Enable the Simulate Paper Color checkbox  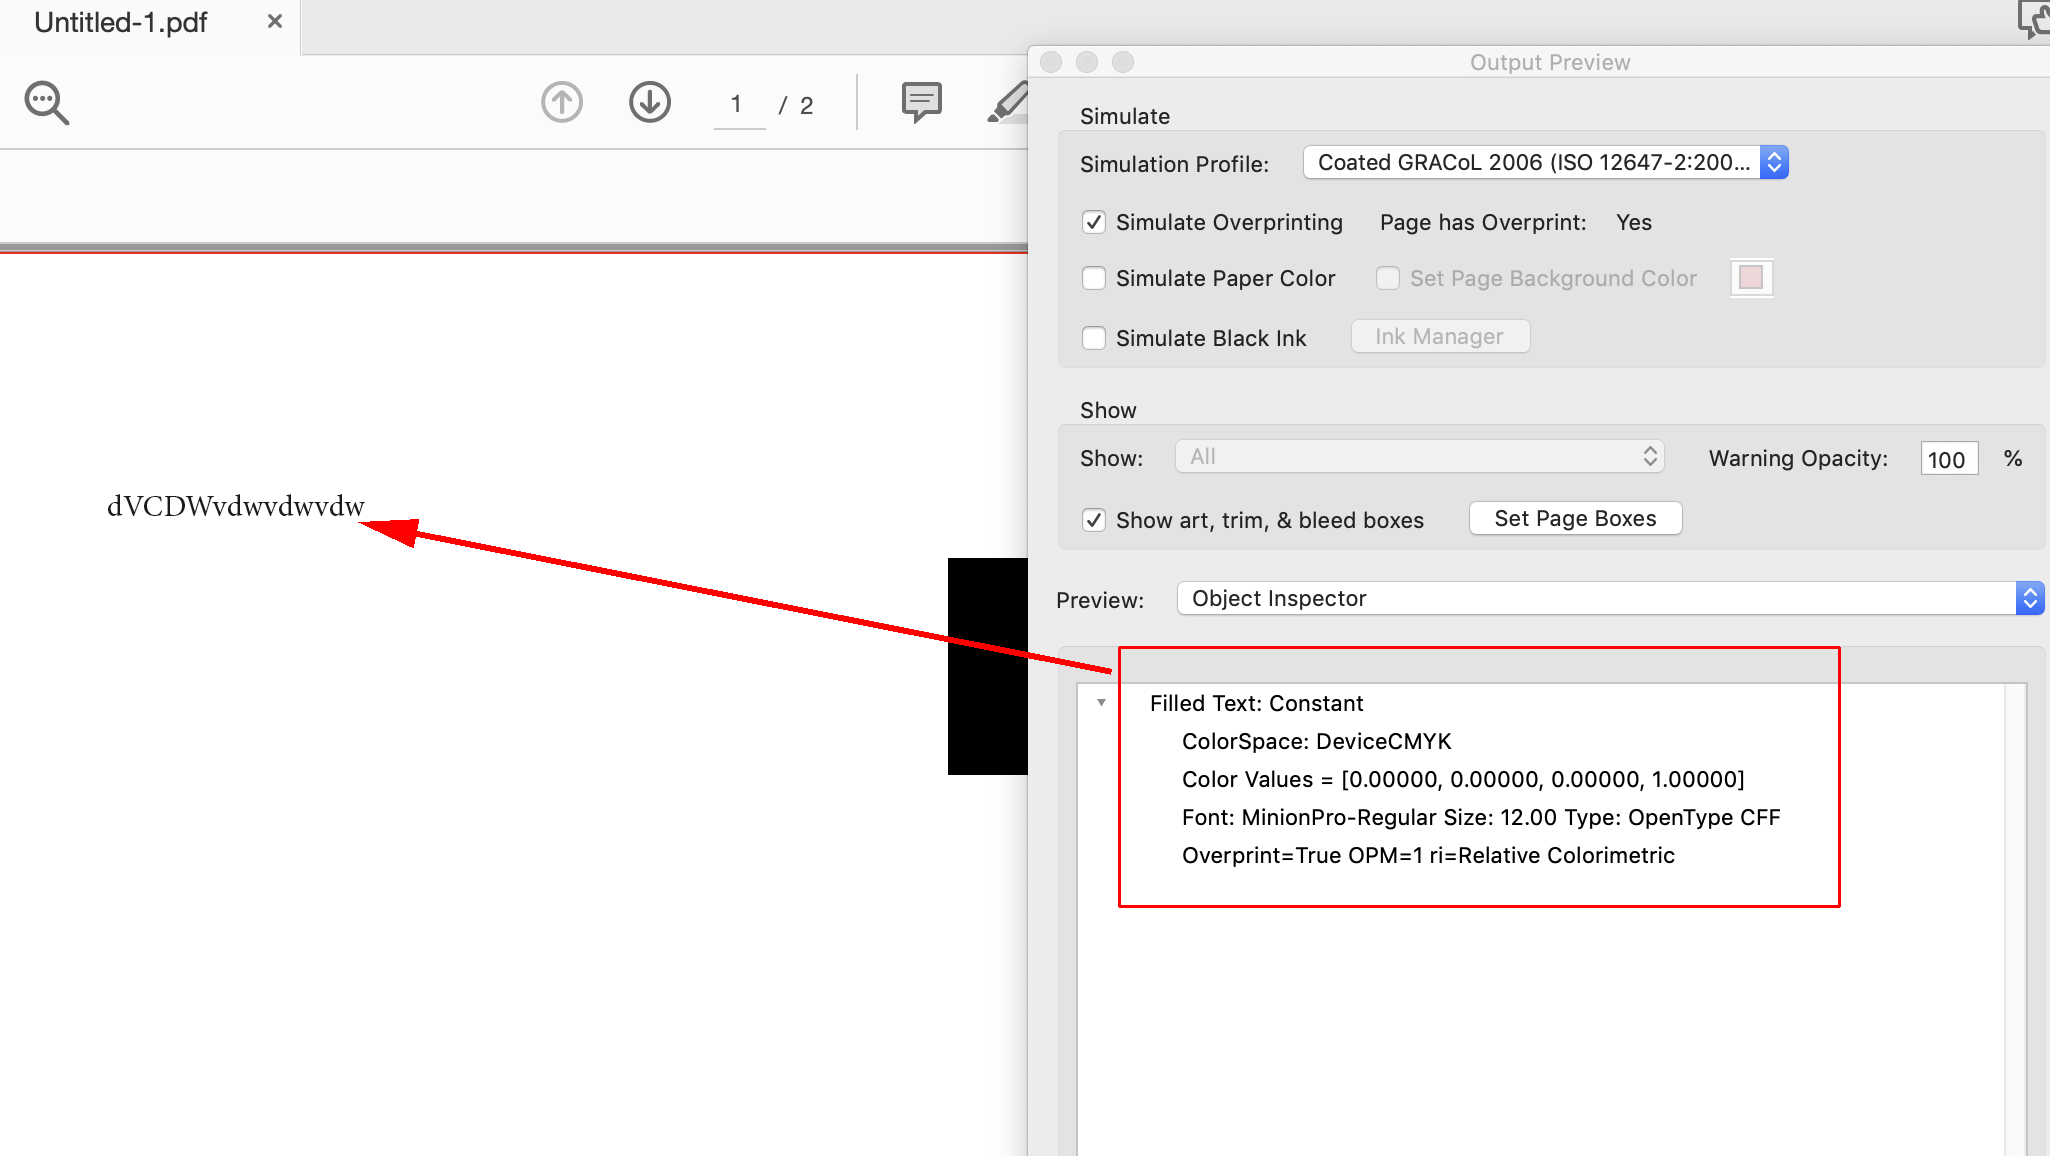1095,279
